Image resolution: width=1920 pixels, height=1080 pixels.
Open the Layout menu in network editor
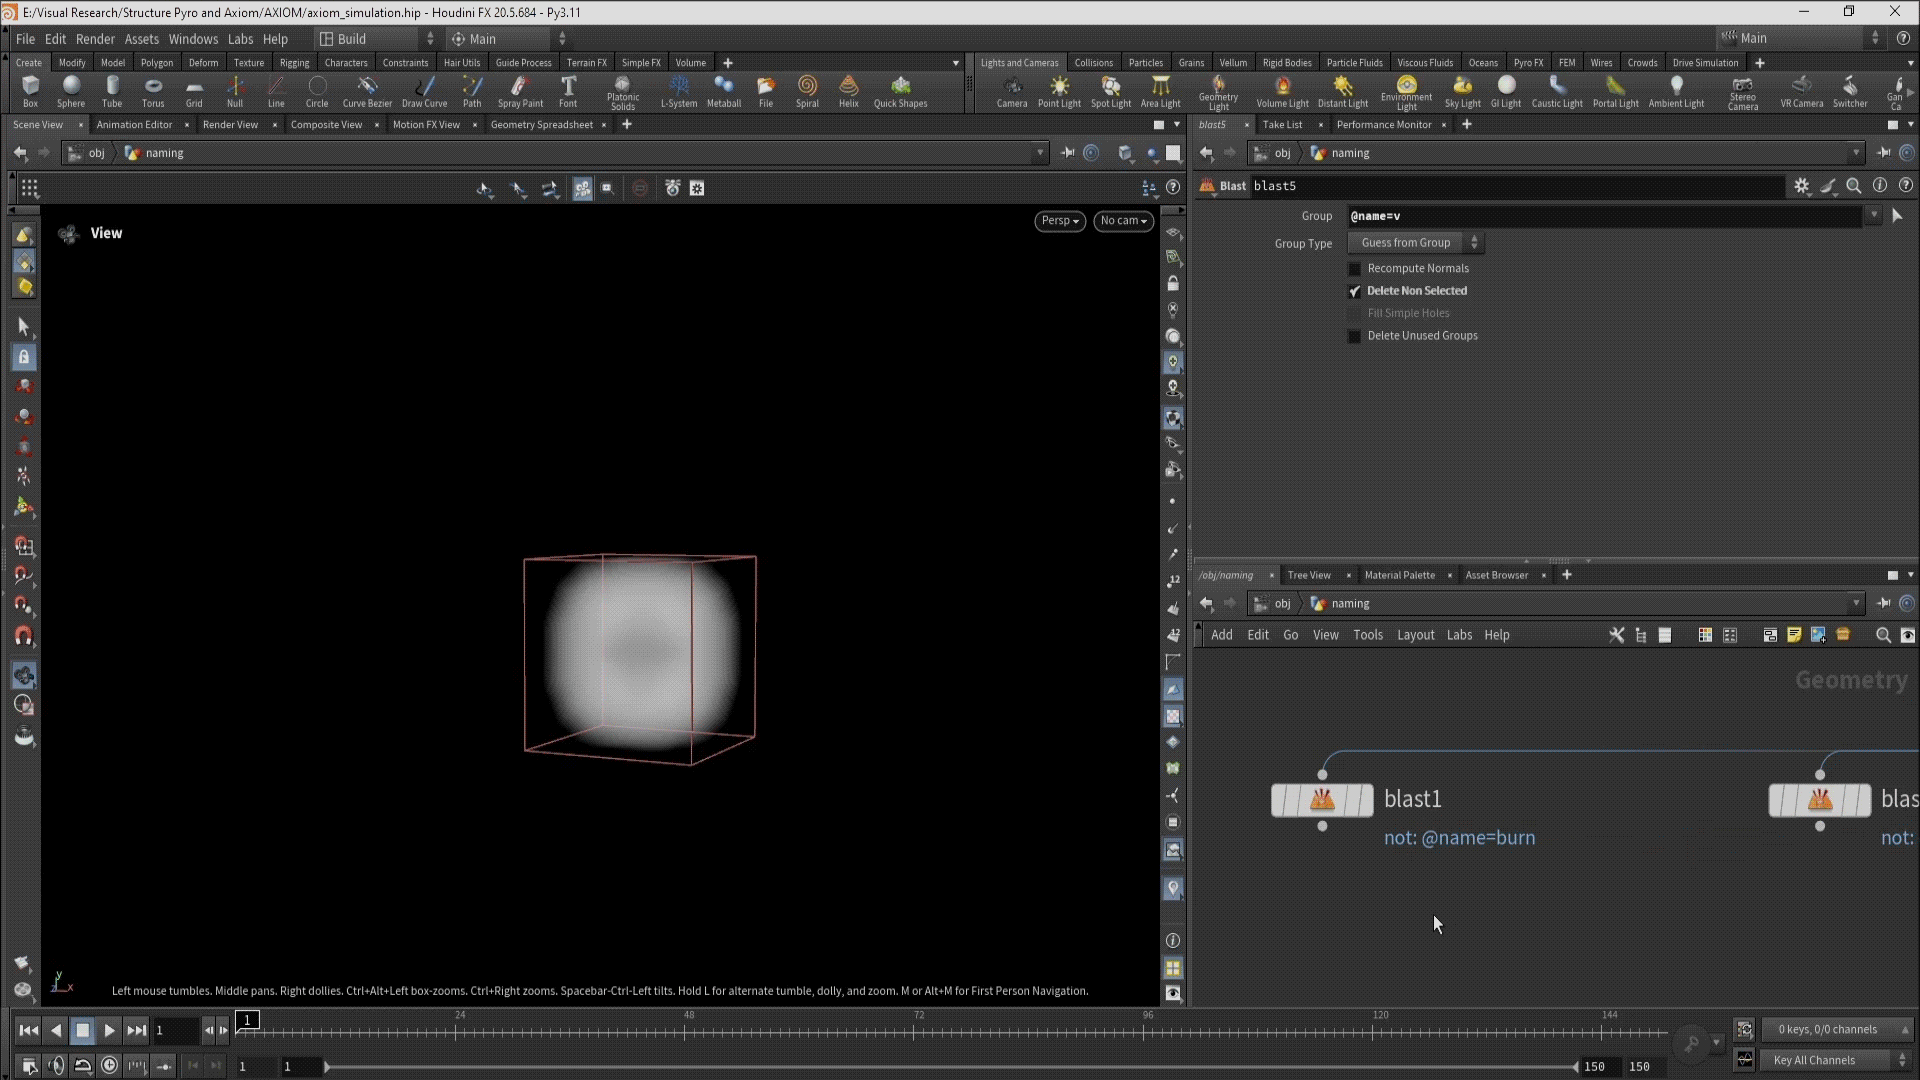coord(1415,635)
